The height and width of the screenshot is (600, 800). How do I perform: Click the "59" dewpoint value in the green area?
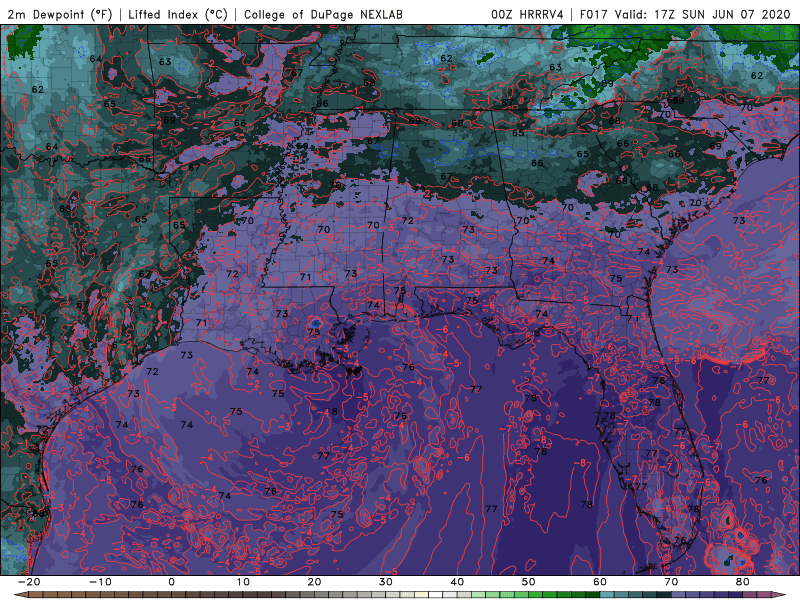click(x=607, y=83)
